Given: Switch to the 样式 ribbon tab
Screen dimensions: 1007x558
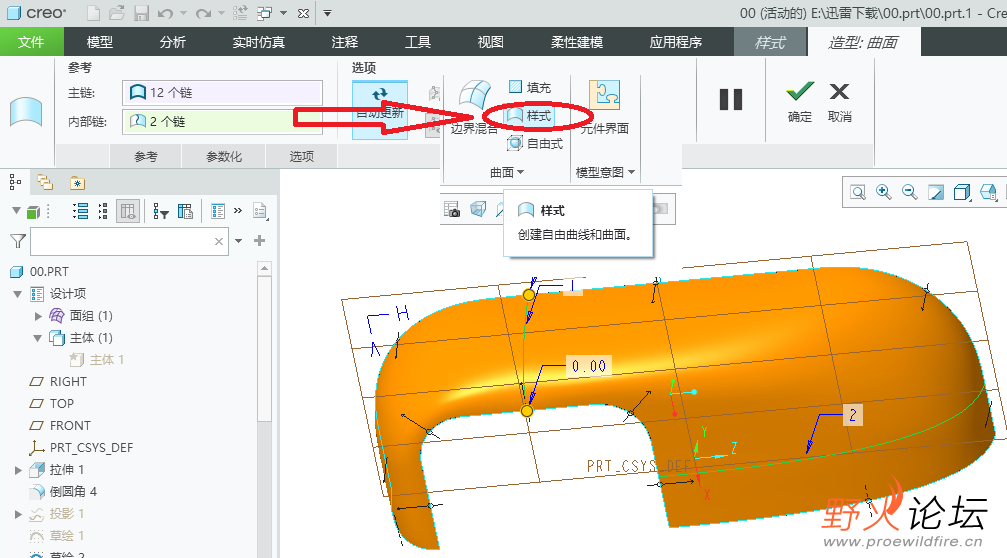Looking at the screenshot, I should (770, 42).
